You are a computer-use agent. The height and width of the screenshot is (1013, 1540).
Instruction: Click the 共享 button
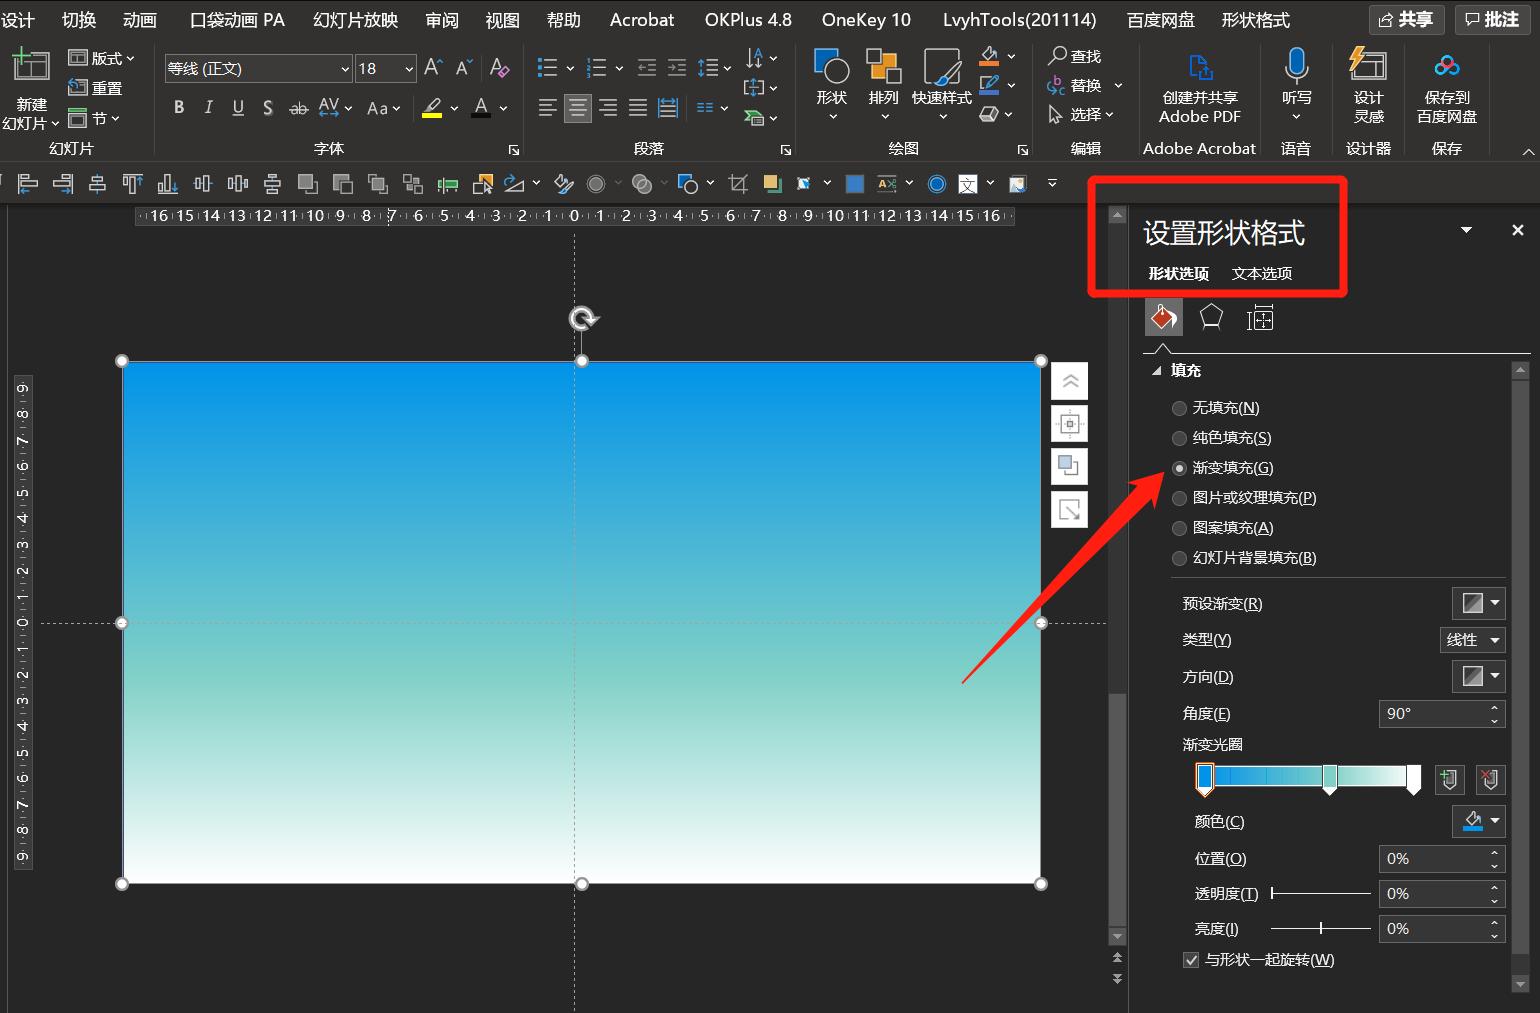[1407, 19]
